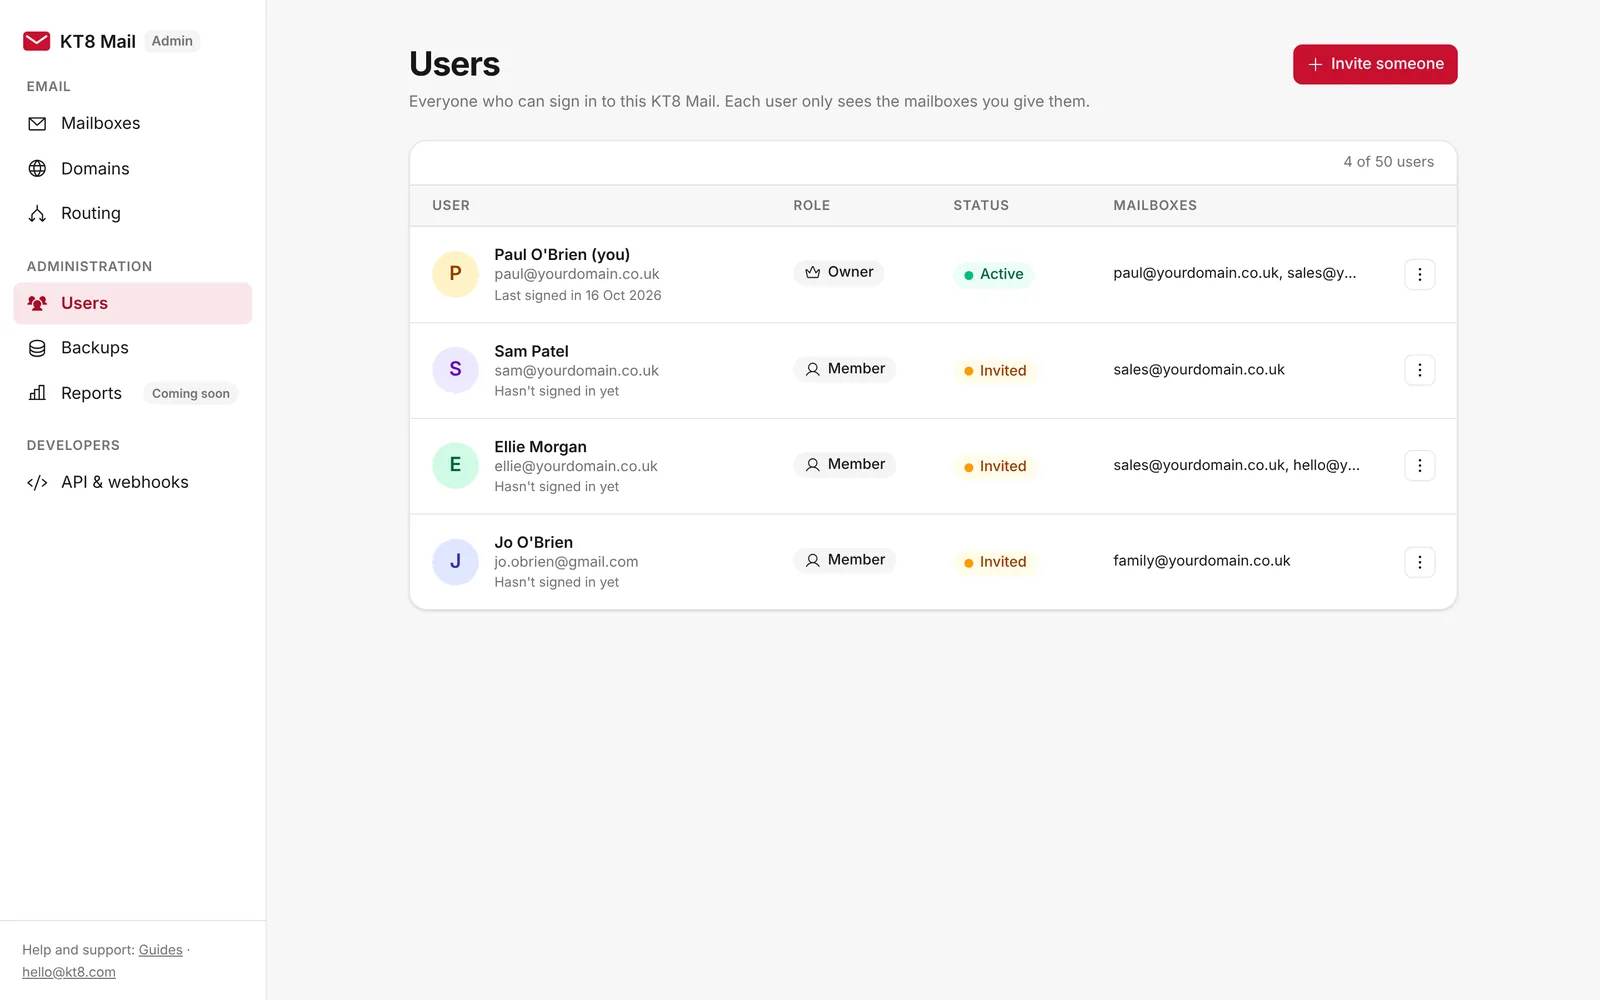Click the Mailboxes envelope icon
The height and width of the screenshot is (1000, 1600).
click(x=37, y=124)
